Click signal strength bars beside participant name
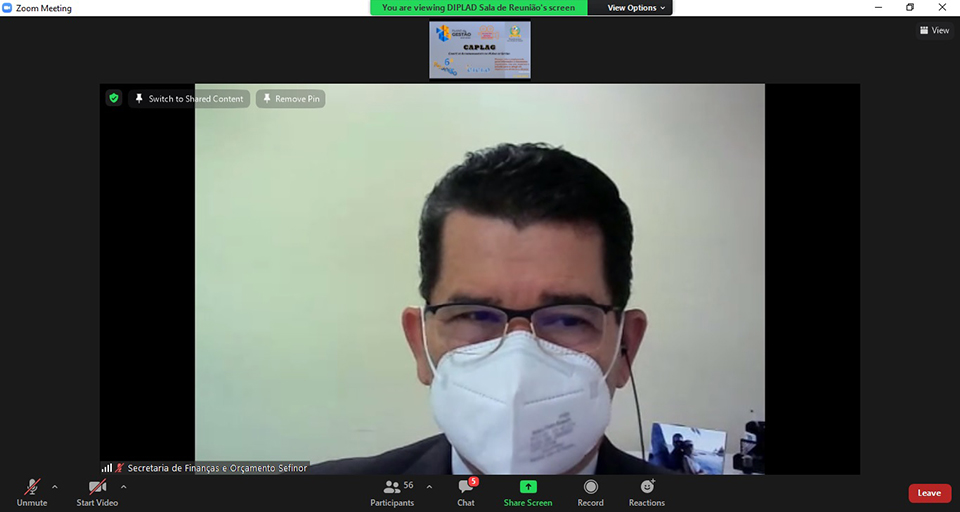Image resolution: width=960 pixels, height=512 pixels. (106, 467)
